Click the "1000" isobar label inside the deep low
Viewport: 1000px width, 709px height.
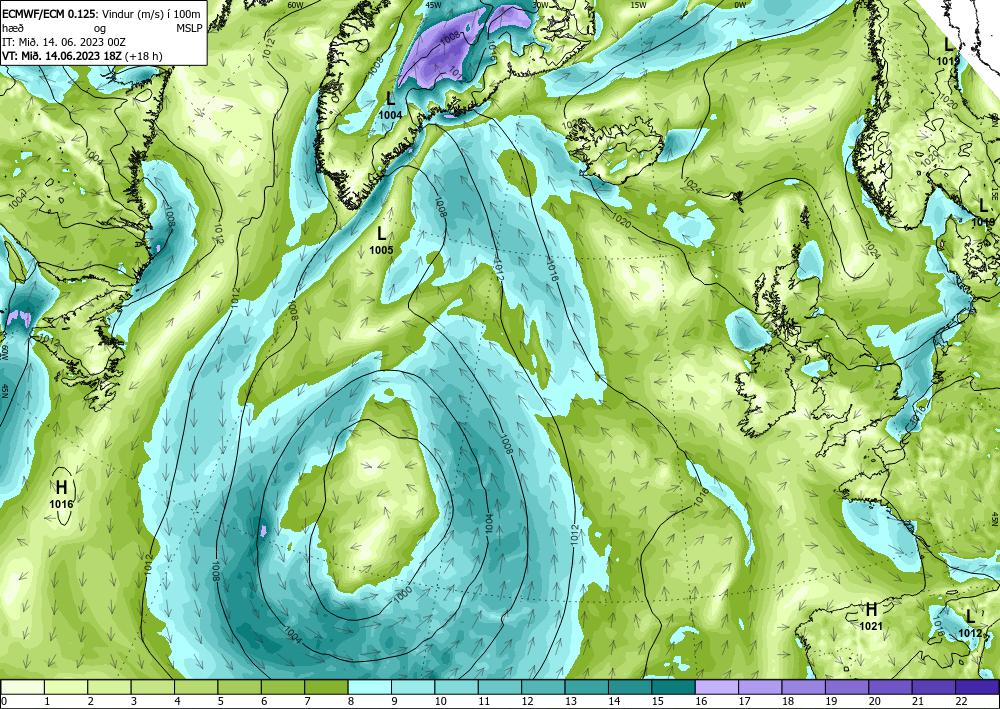coord(402,594)
